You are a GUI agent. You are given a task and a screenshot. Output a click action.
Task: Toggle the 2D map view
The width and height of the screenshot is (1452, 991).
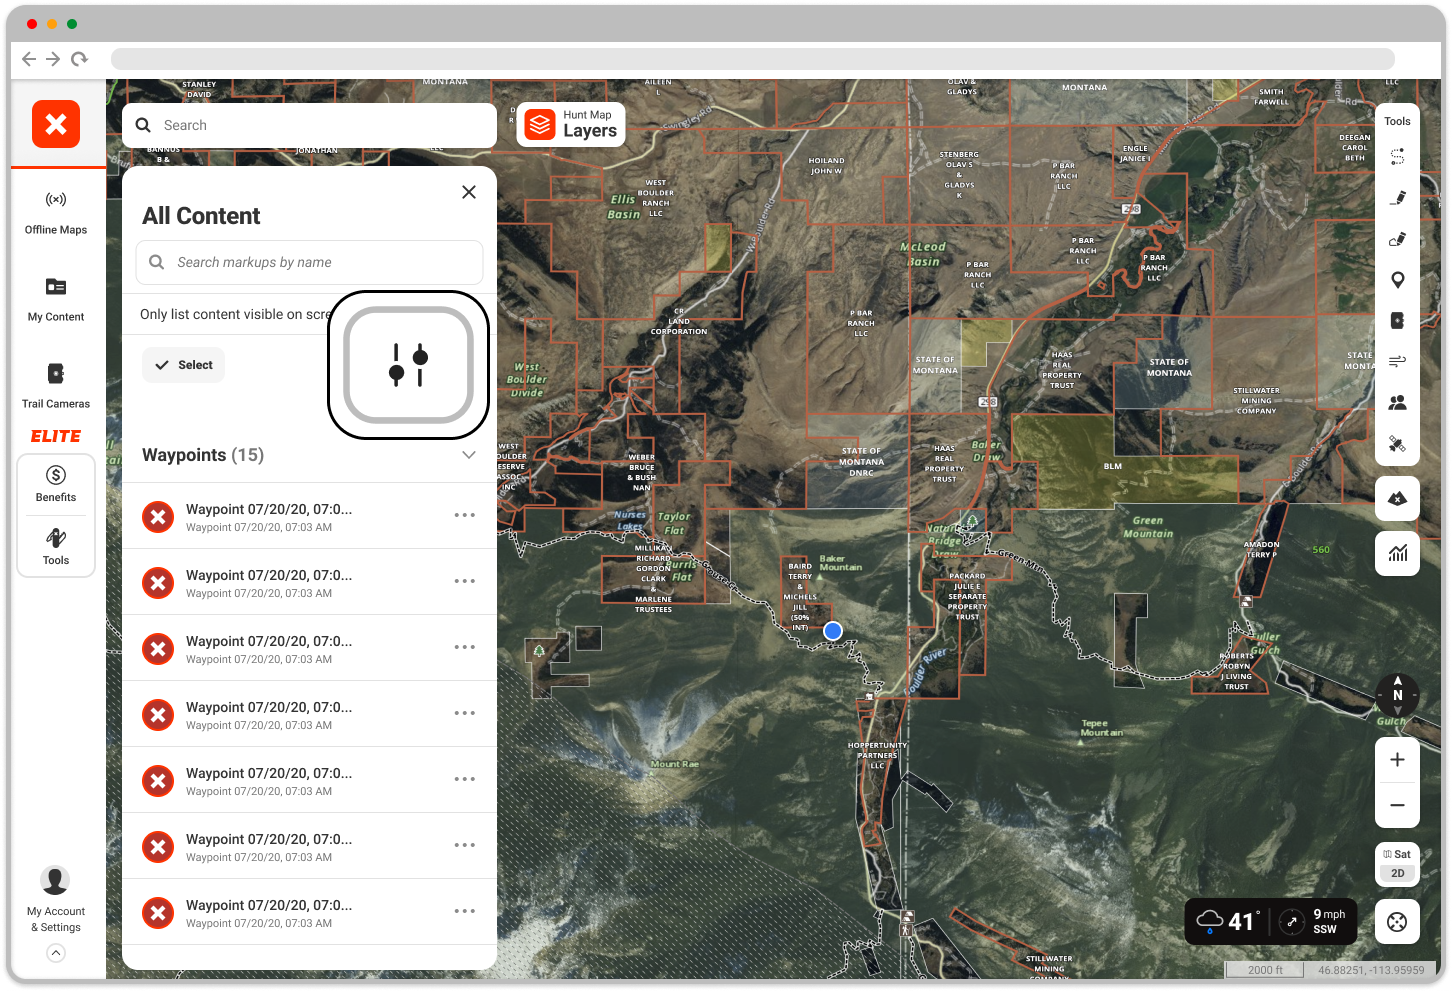click(1398, 873)
